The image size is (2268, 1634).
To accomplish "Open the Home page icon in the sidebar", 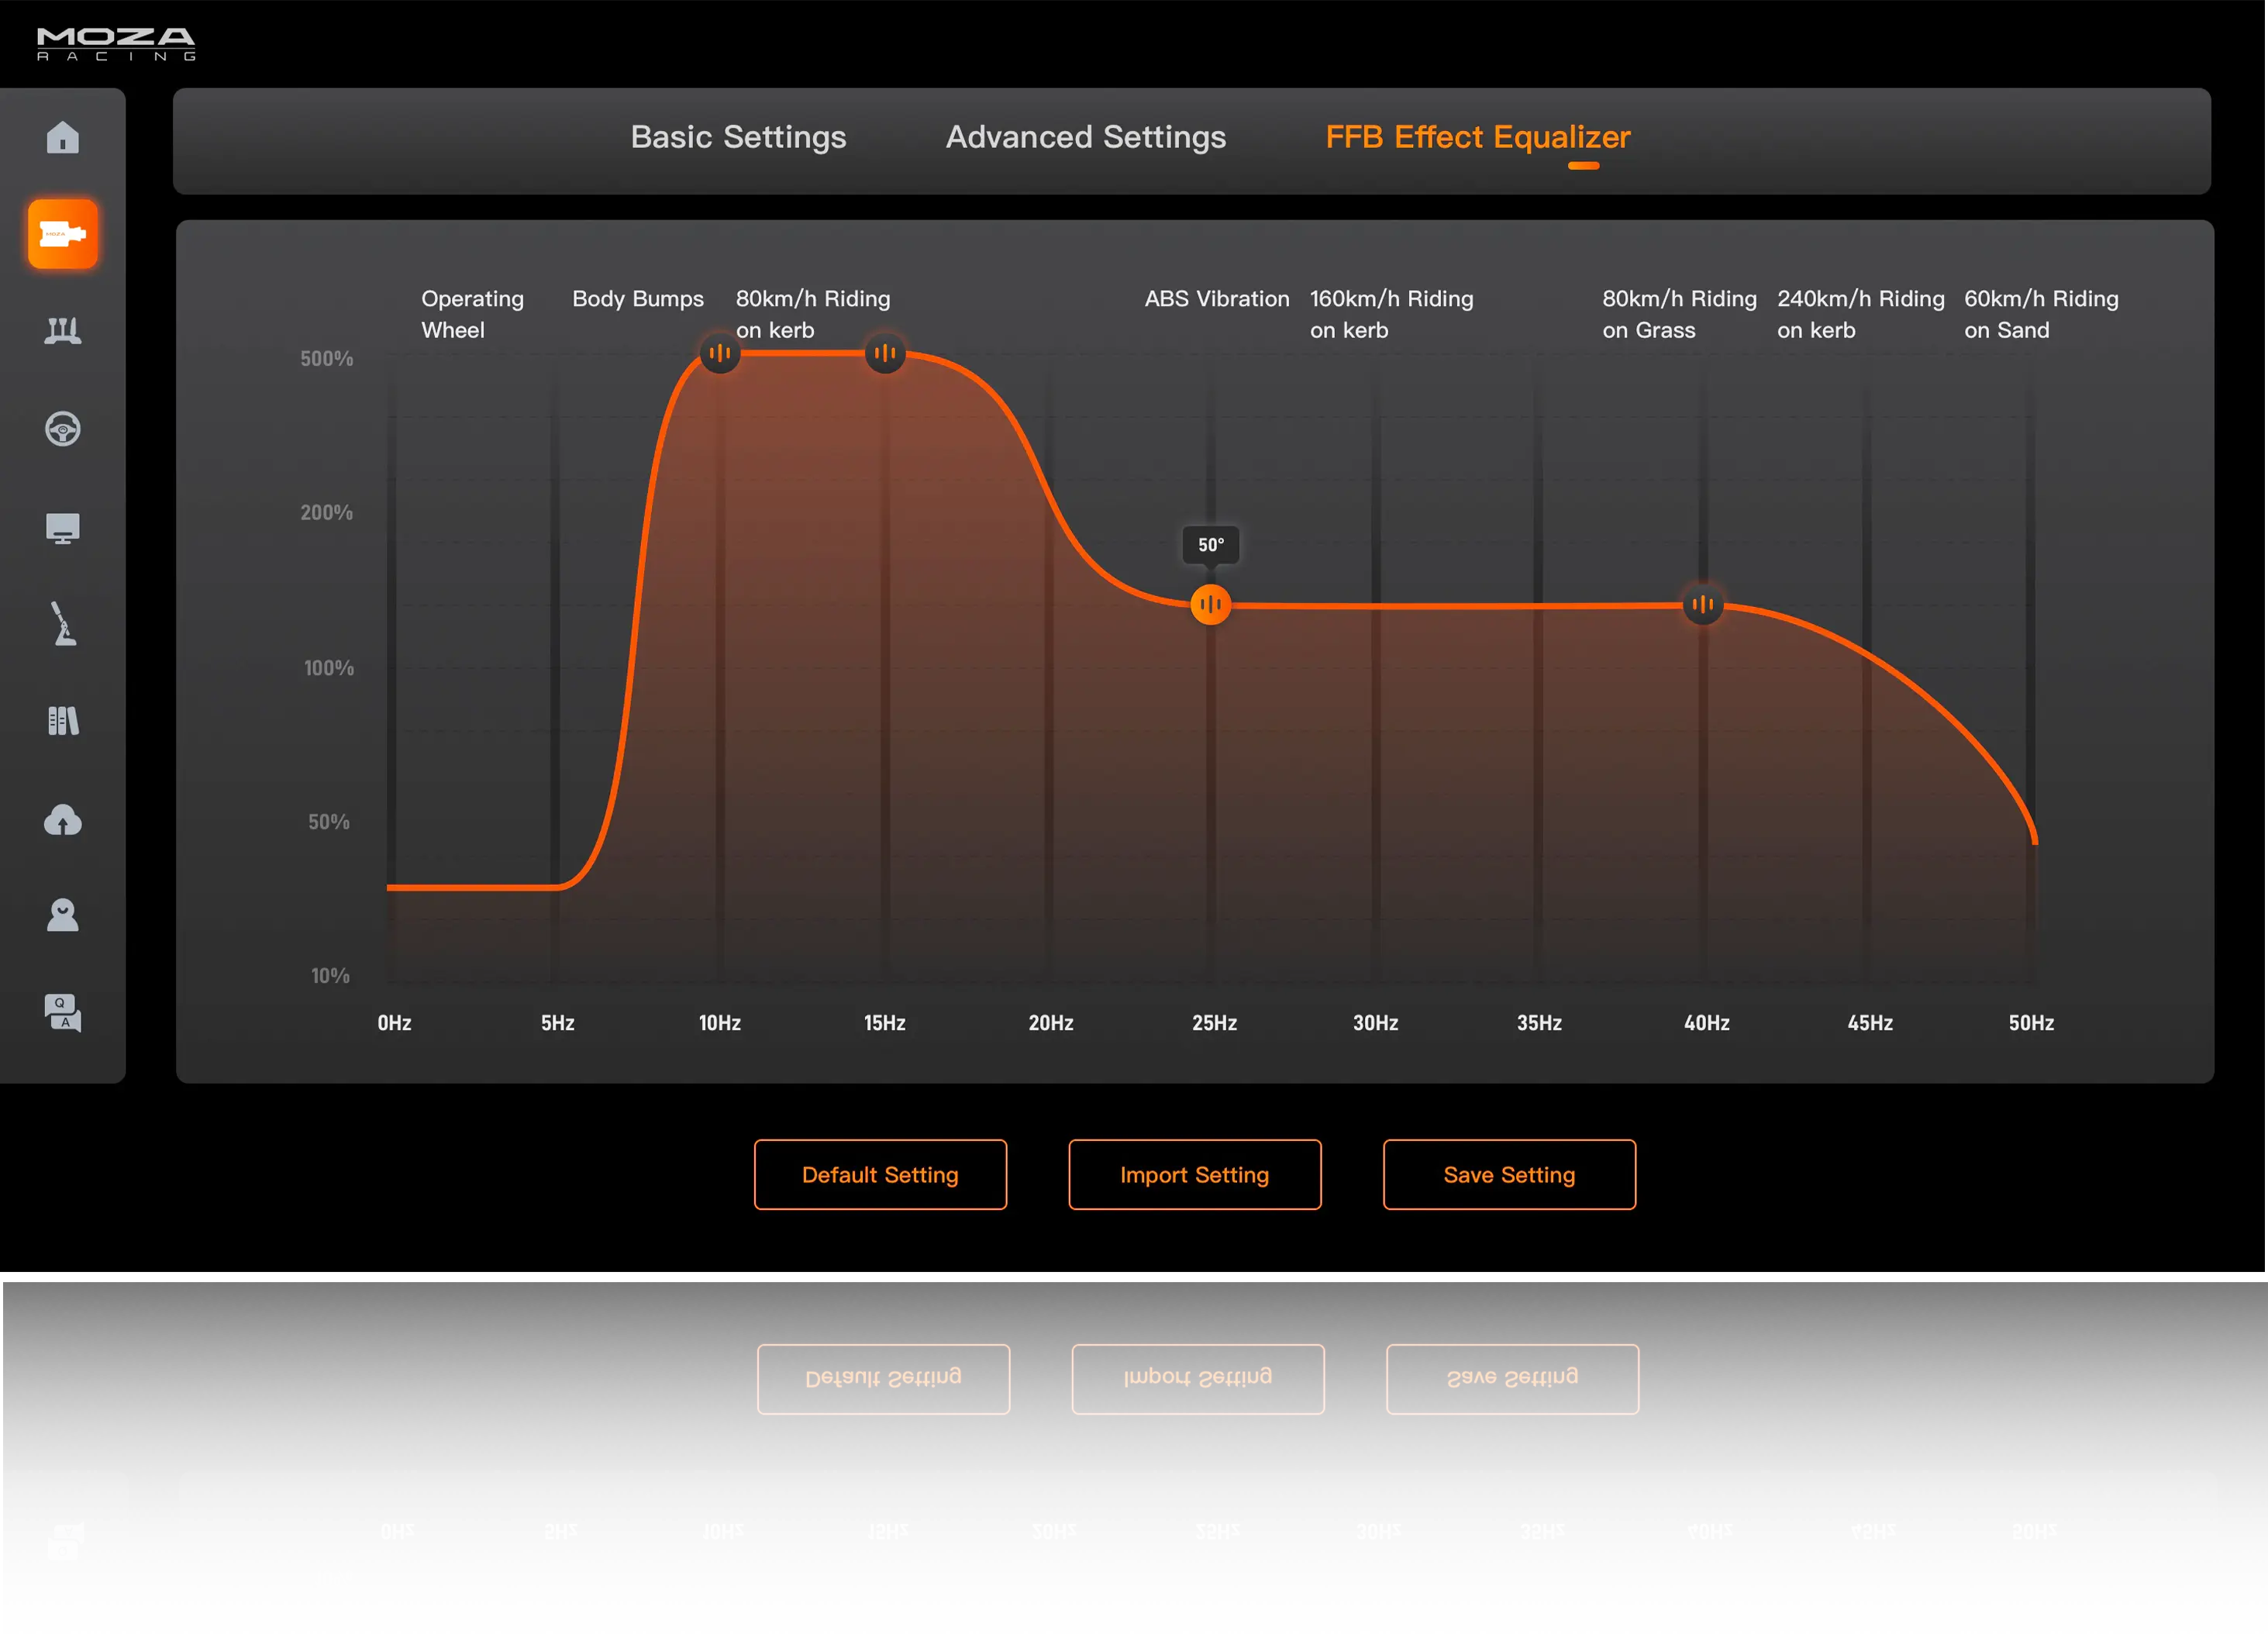I will click(62, 137).
